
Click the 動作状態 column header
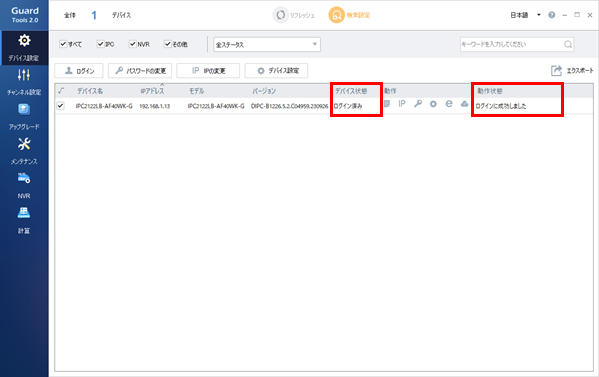[x=490, y=91]
